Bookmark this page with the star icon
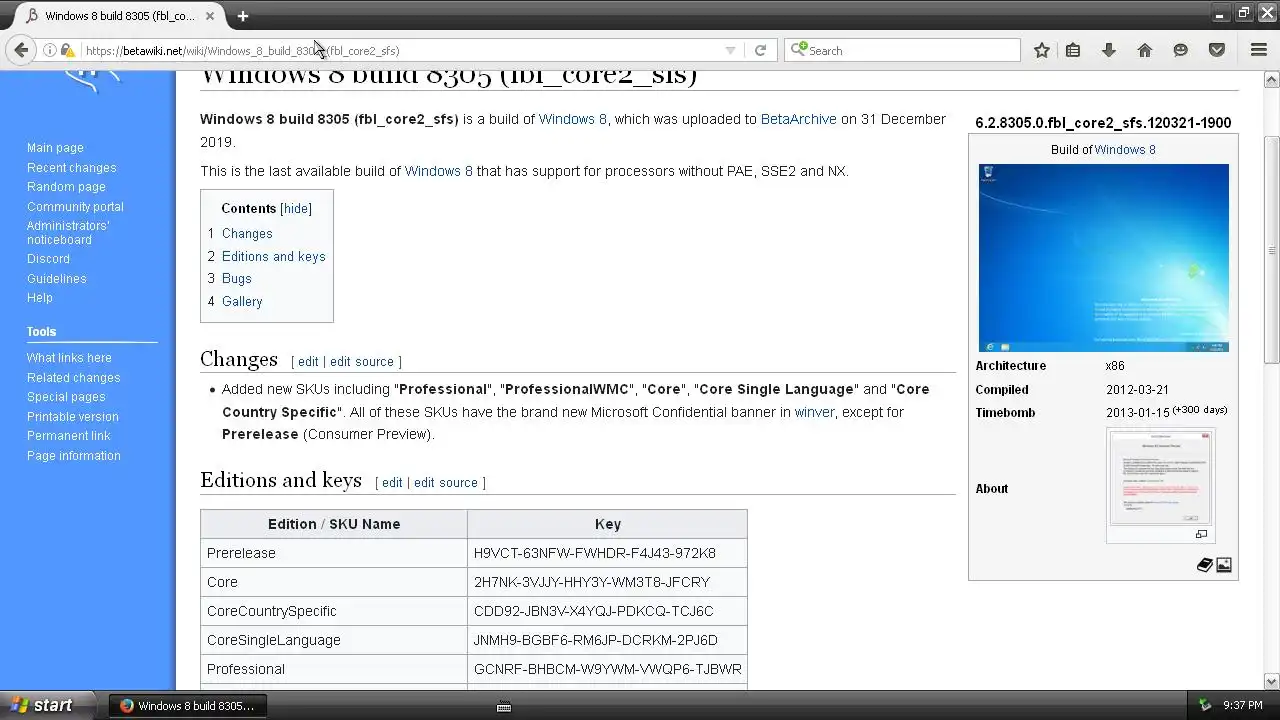The image size is (1280, 720). coord(1041,50)
